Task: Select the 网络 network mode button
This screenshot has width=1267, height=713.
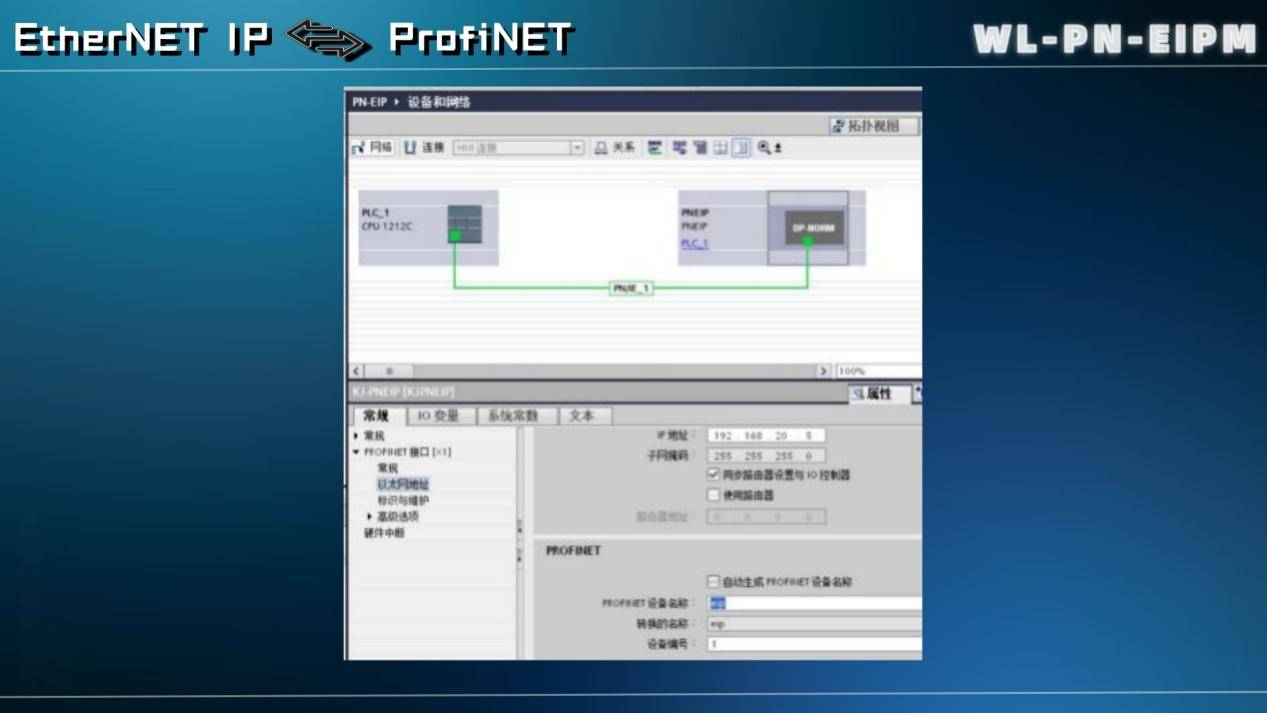Action: (x=372, y=147)
